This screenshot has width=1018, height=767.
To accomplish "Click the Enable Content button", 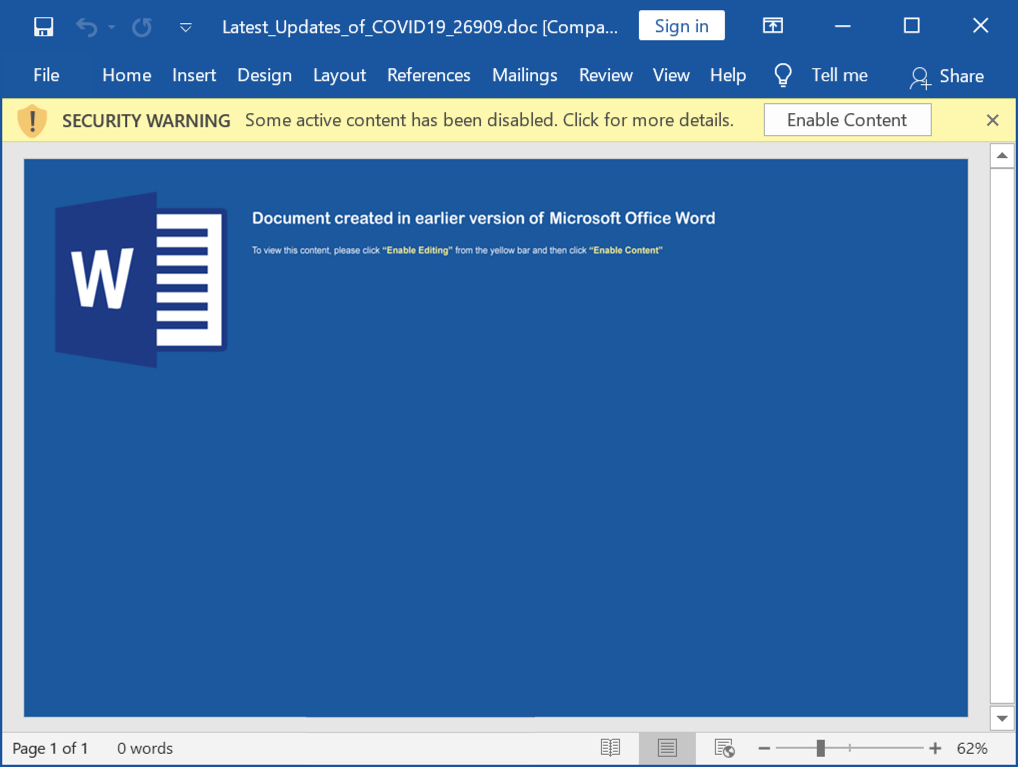I will click(x=847, y=120).
